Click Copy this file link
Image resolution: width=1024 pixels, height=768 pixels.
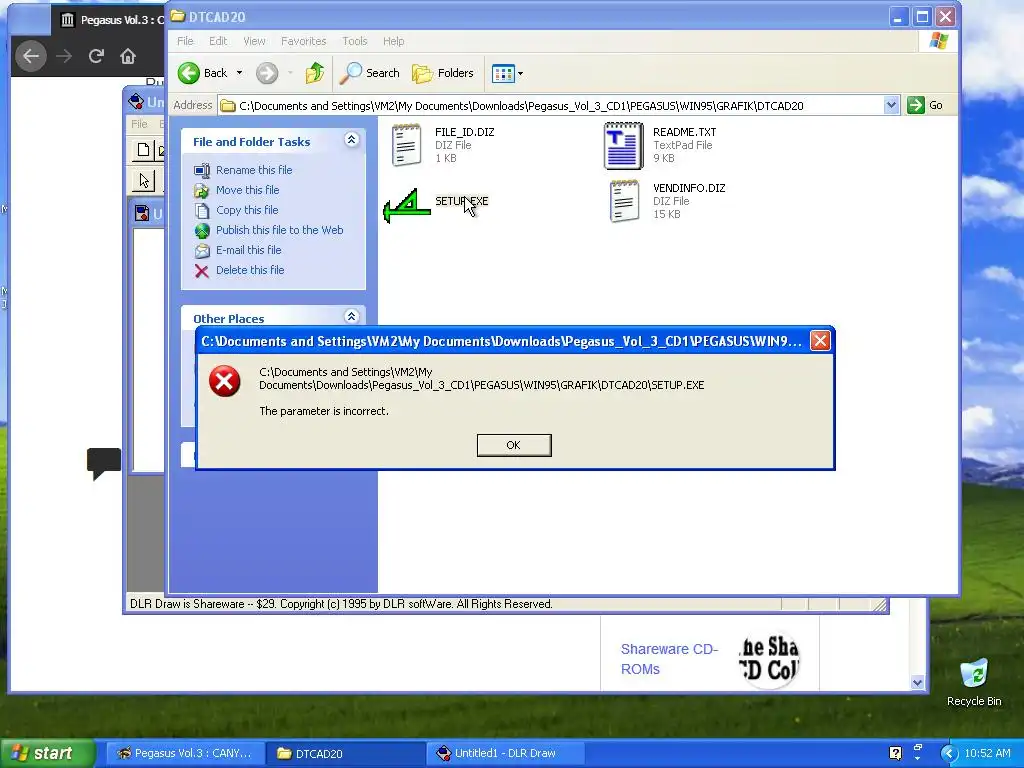click(247, 210)
